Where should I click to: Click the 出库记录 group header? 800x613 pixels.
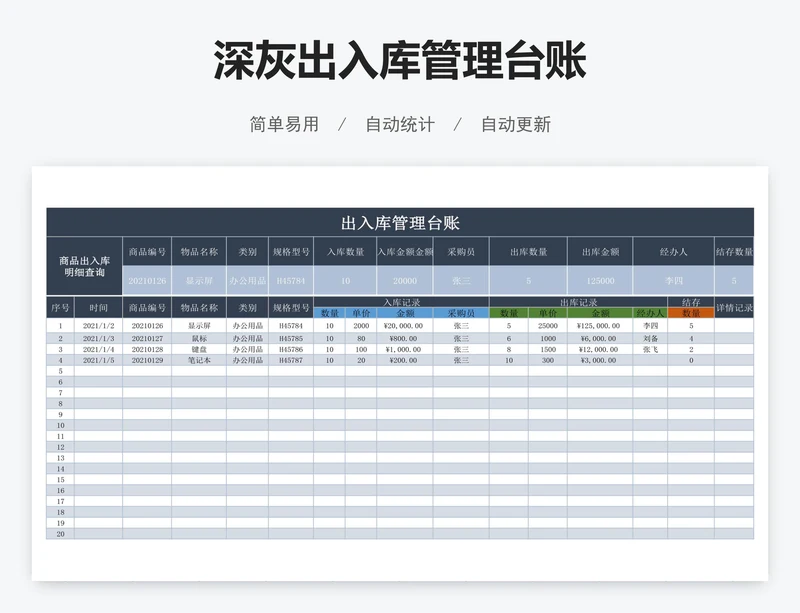coord(578,302)
